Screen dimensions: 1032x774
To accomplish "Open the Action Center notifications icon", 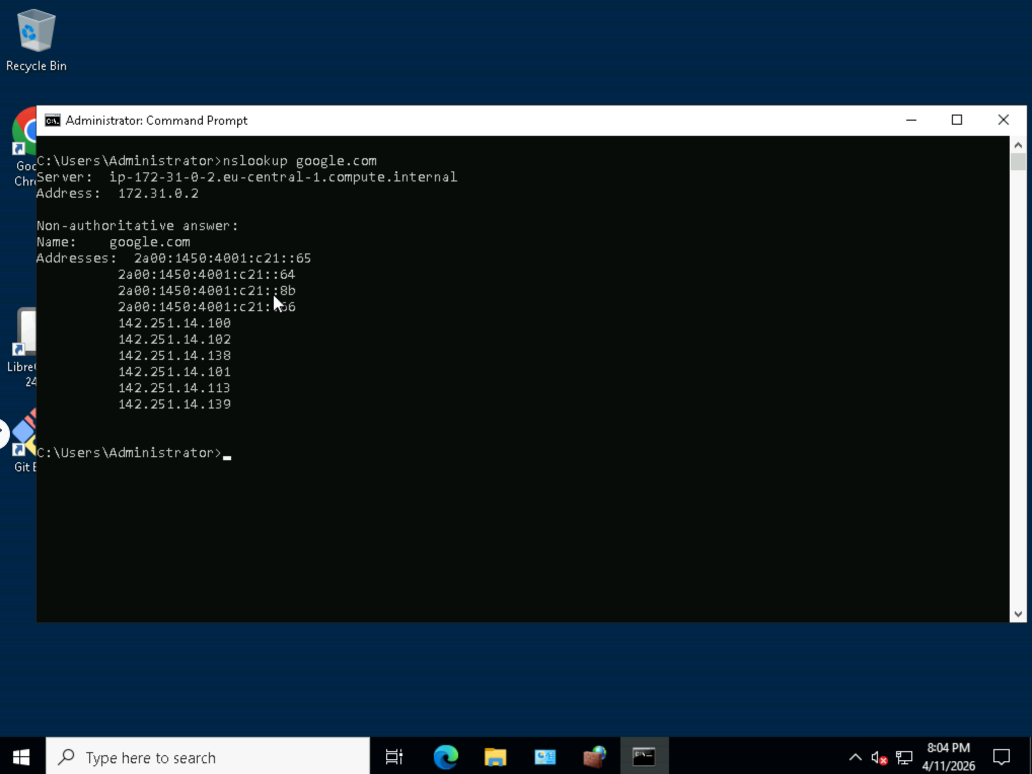I will pos(1001,758).
